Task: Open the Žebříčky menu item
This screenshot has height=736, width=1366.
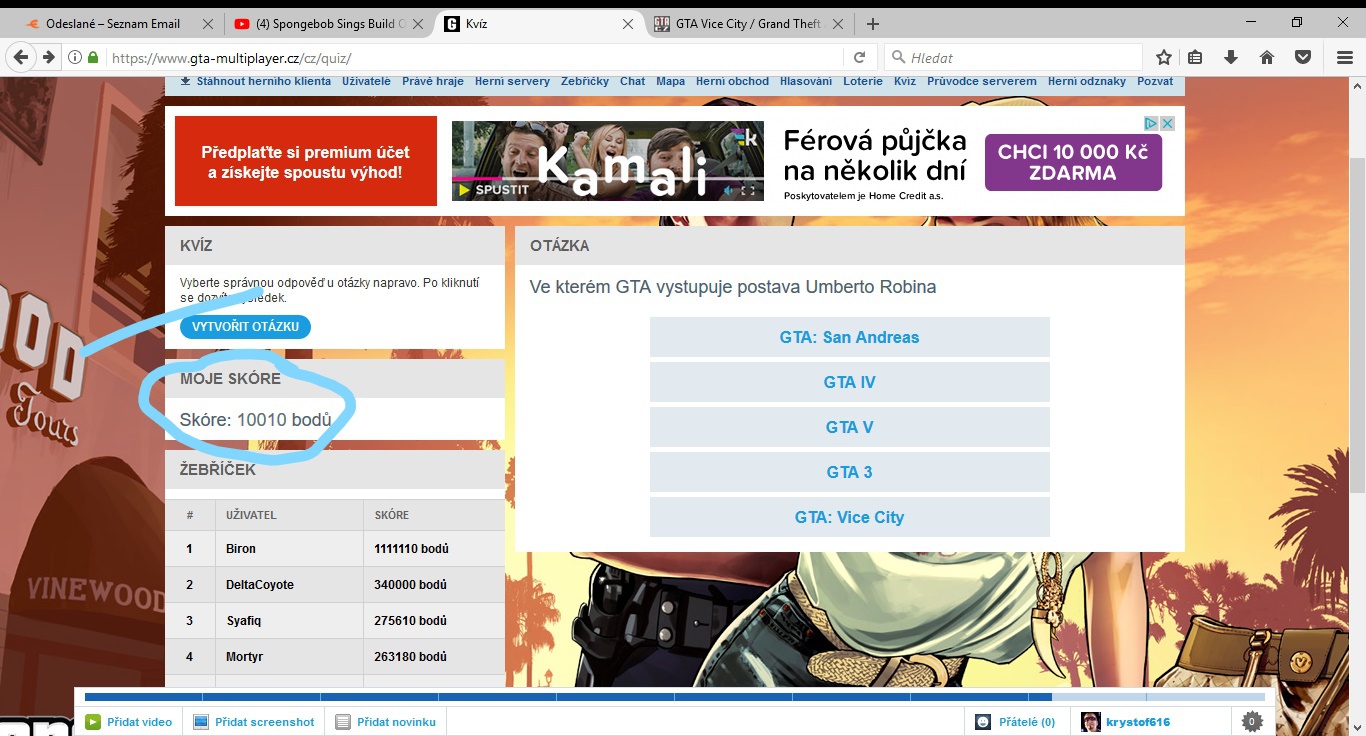Action: pyautogui.click(x=585, y=81)
